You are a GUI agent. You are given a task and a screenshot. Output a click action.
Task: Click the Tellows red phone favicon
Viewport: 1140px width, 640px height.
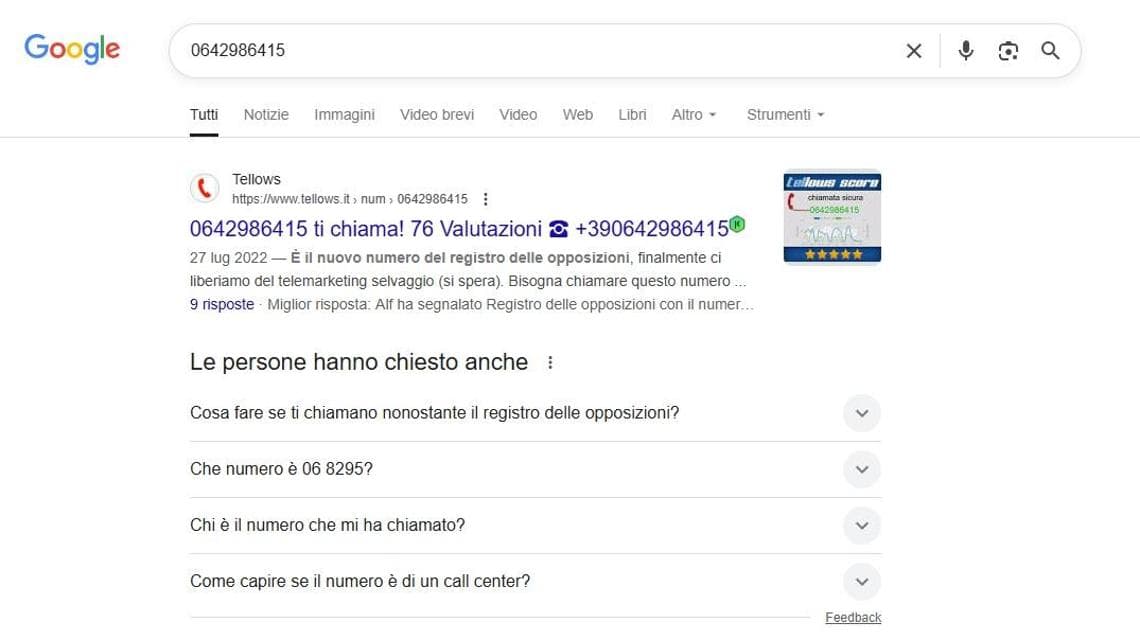coord(204,188)
